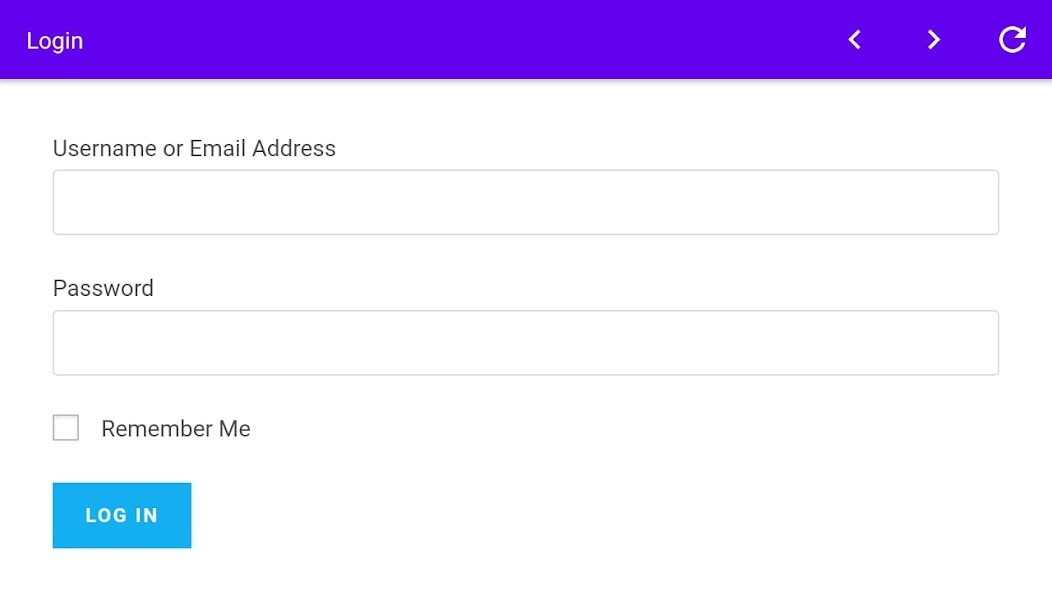Submit the form with the blue button
1052x592 pixels.
[x=122, y=515]
